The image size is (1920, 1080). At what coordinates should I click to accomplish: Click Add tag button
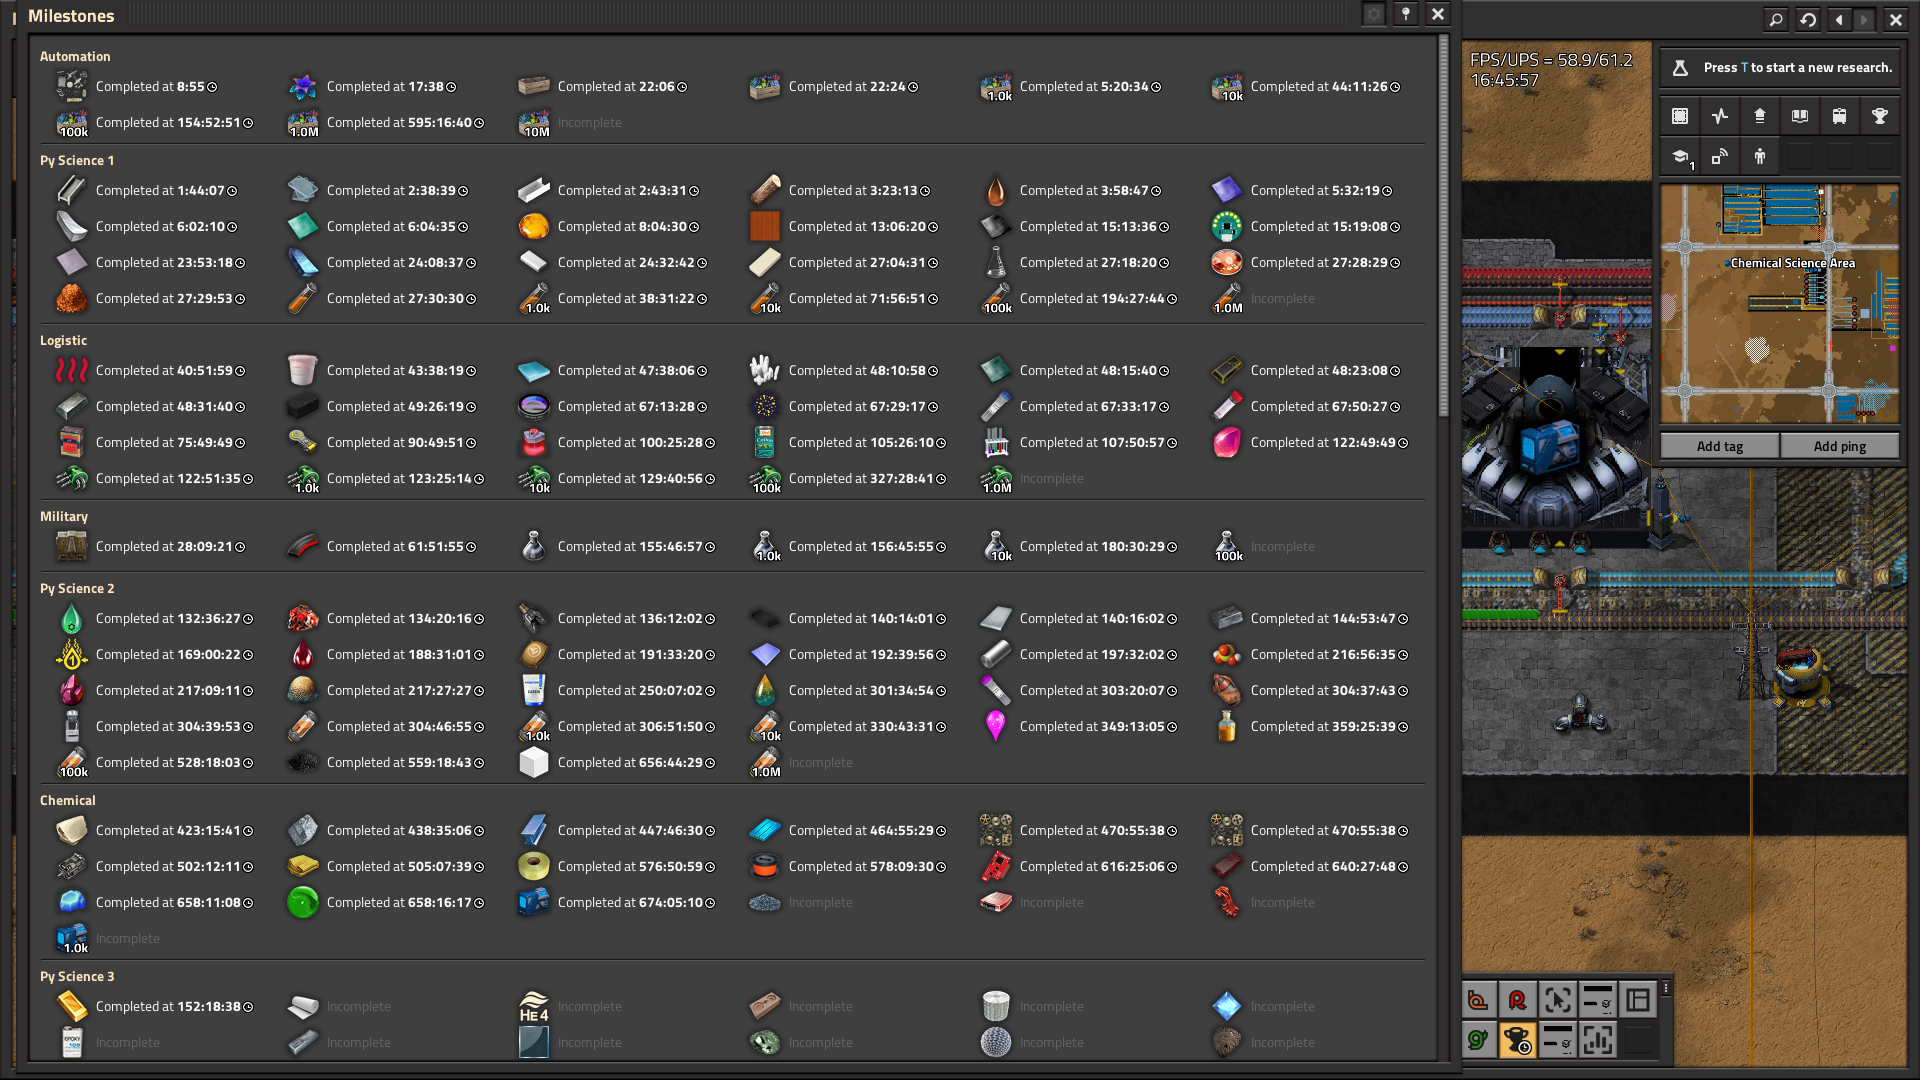[1720, 446]
